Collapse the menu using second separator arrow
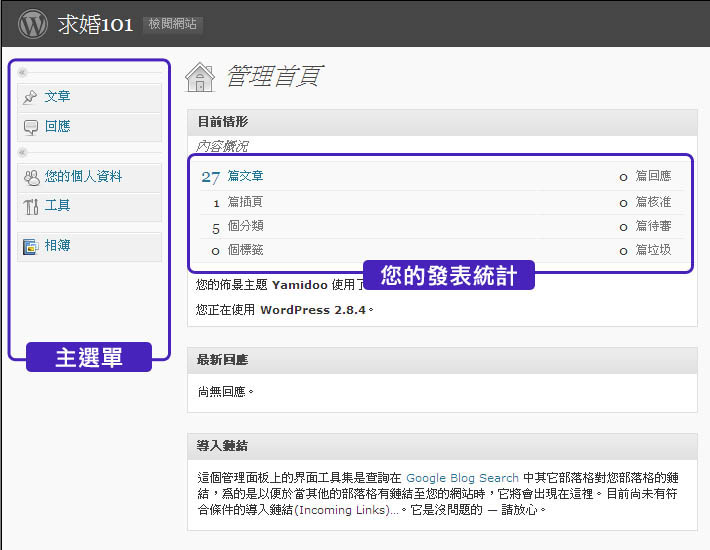This screenshot has width=710, height=550. (x=23, y=152)
